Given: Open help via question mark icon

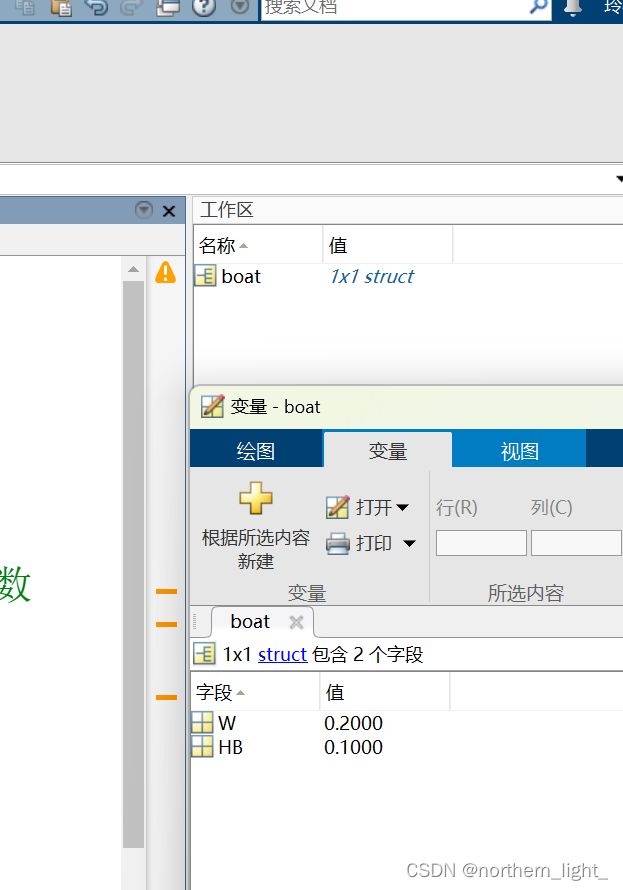Looking at the screenshot, I should coord(204,7).
